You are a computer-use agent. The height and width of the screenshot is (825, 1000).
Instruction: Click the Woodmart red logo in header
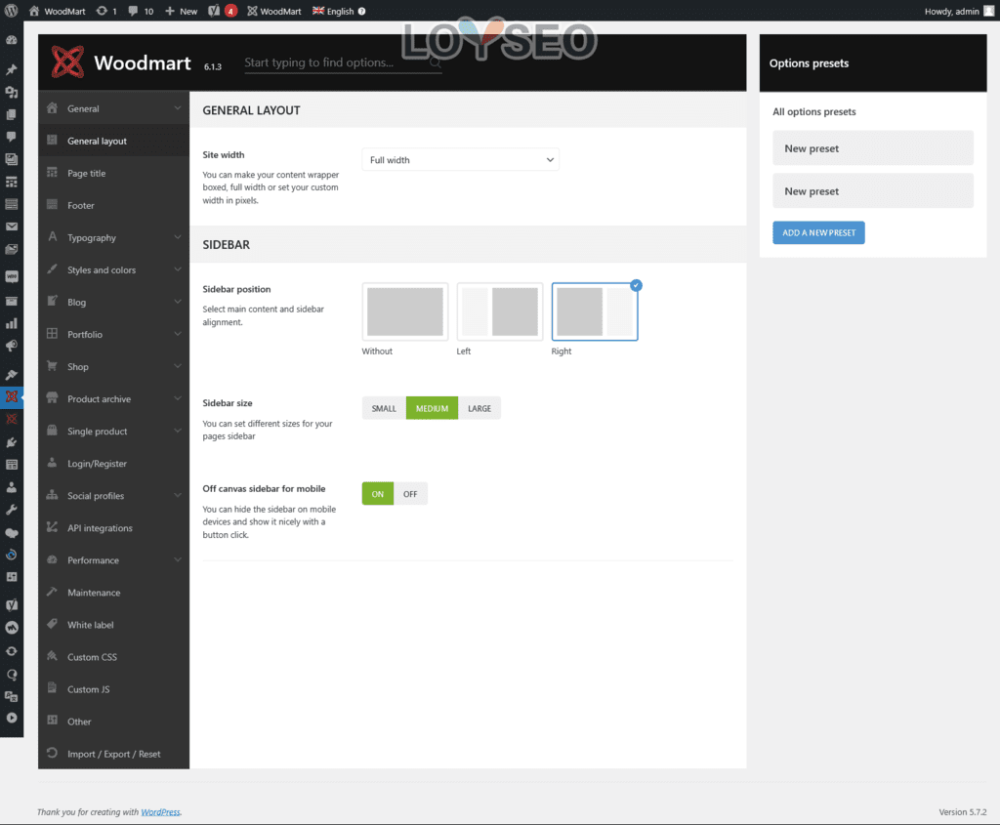pos(68,62)
